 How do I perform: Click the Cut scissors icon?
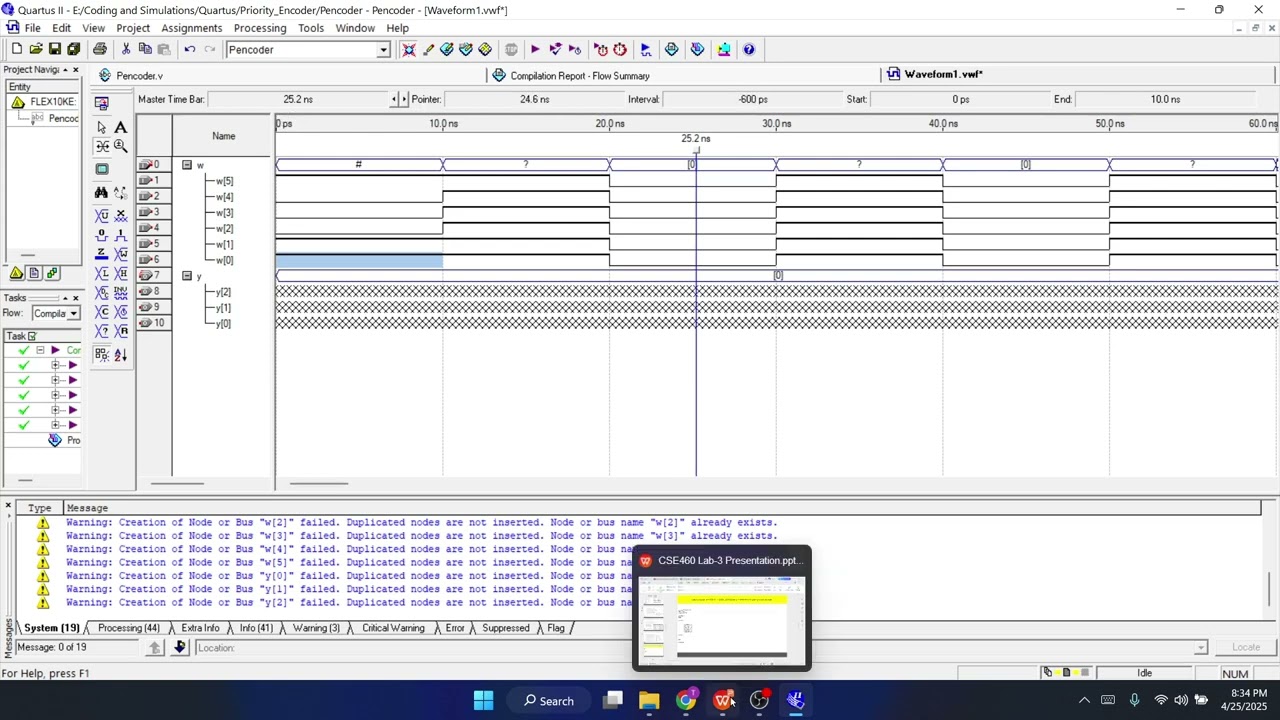[126, 49]
